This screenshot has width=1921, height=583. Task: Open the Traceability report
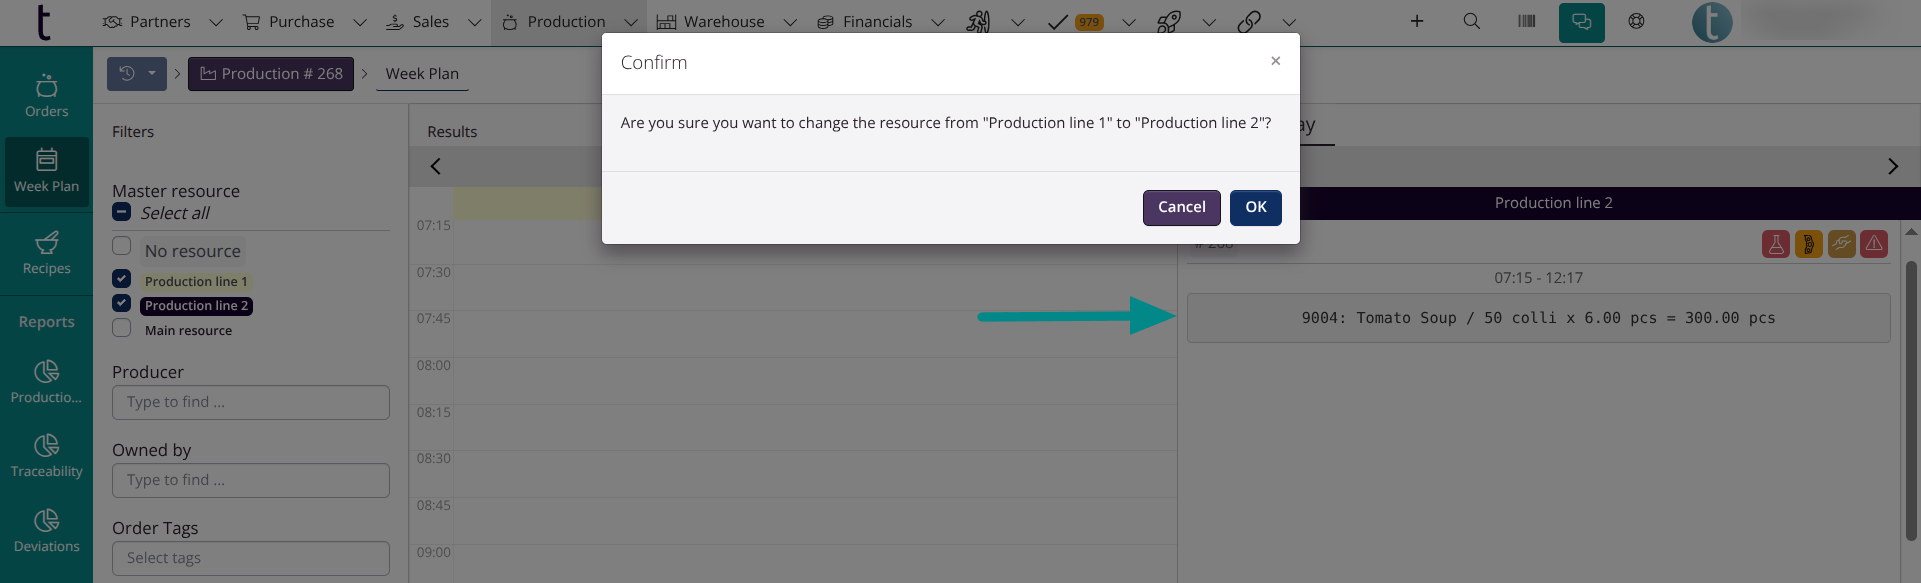(46, 456)
